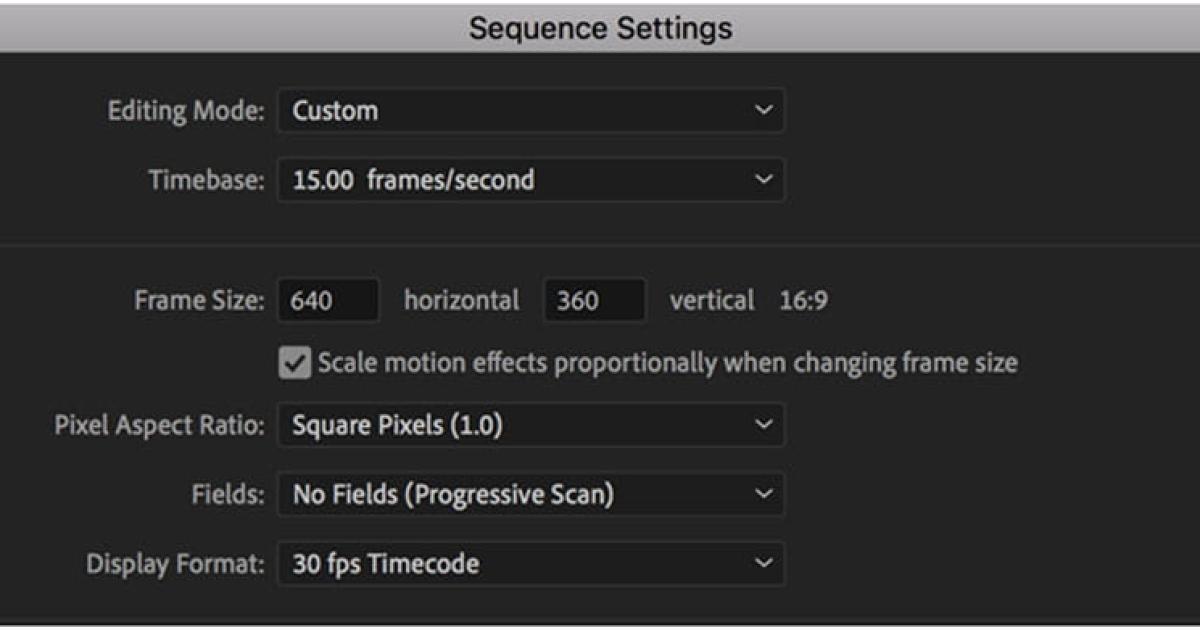Click the Display Format label text
1200x630 pixels.
[x=175, y=564]
